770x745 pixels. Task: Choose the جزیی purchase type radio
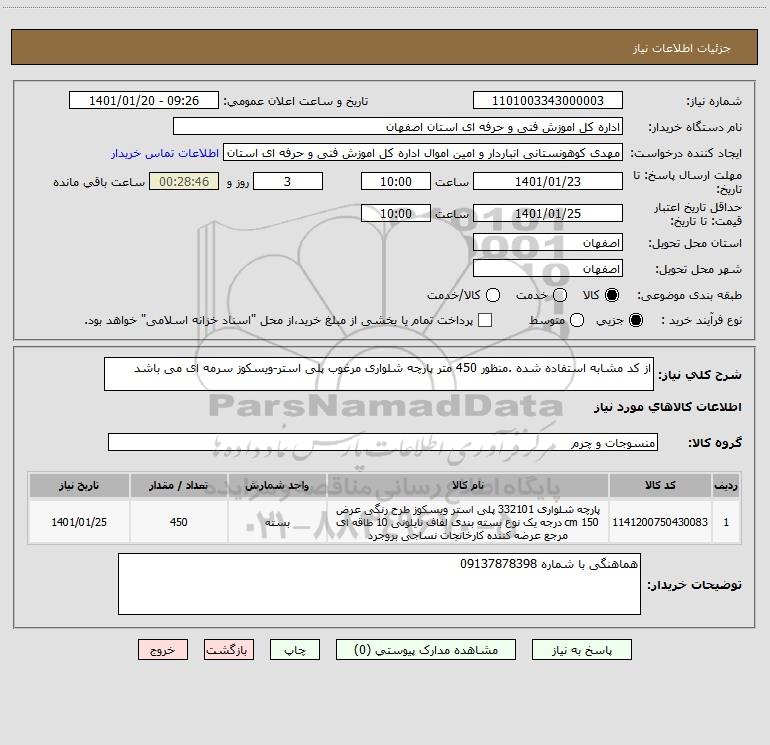pyautogui.click(x=635, y=320)
